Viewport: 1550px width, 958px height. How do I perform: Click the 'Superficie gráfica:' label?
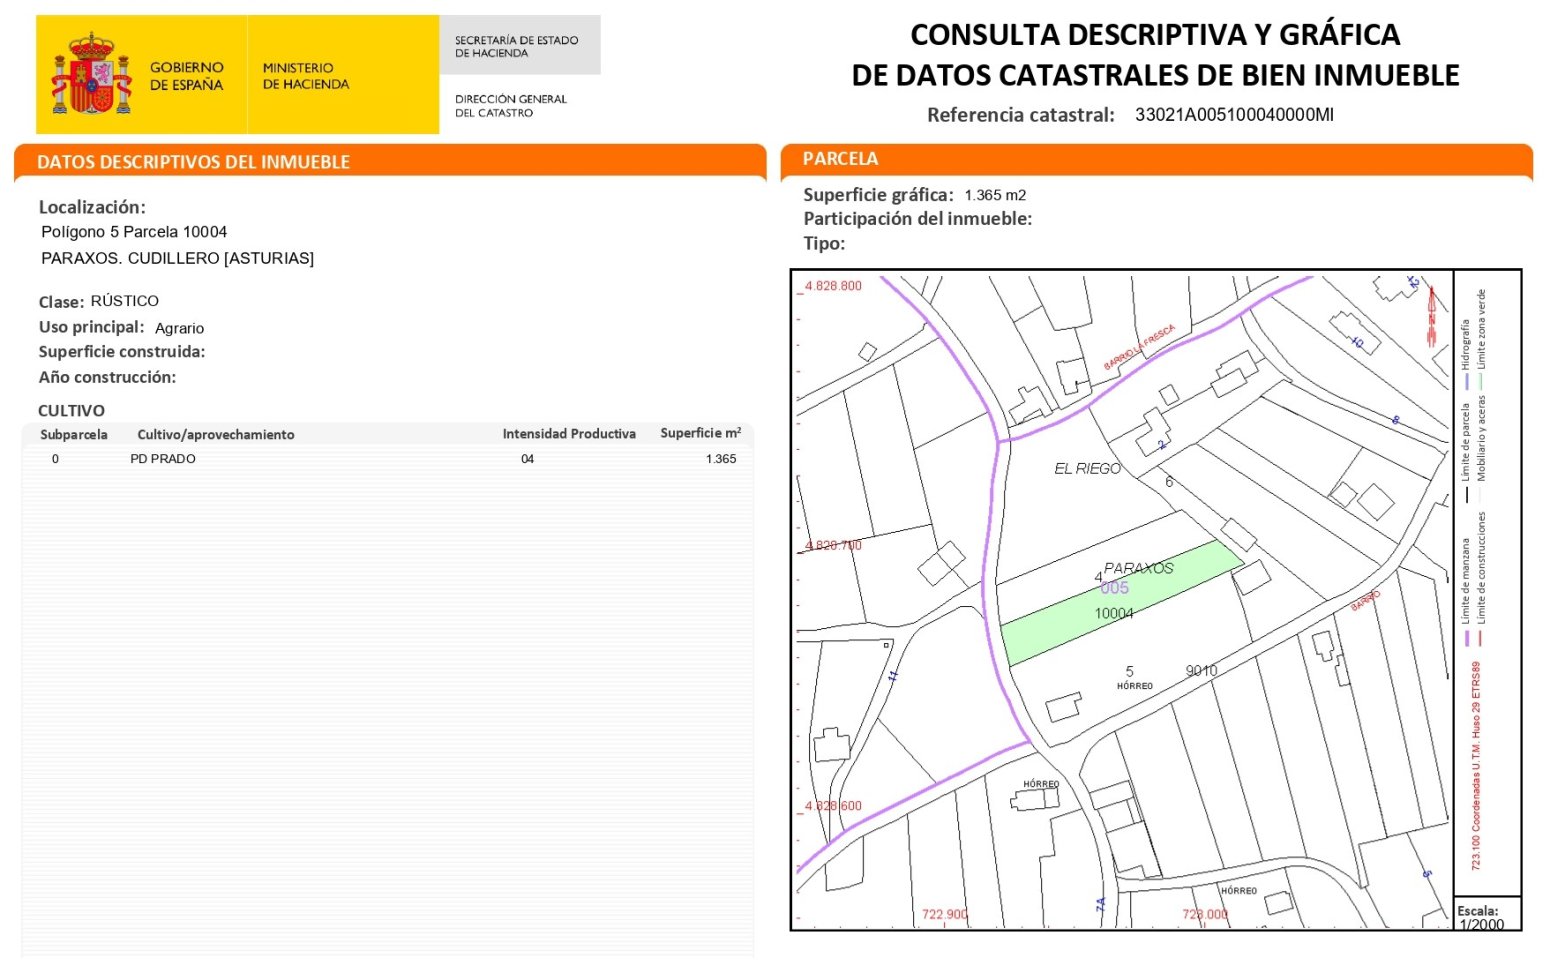(879, 195)
